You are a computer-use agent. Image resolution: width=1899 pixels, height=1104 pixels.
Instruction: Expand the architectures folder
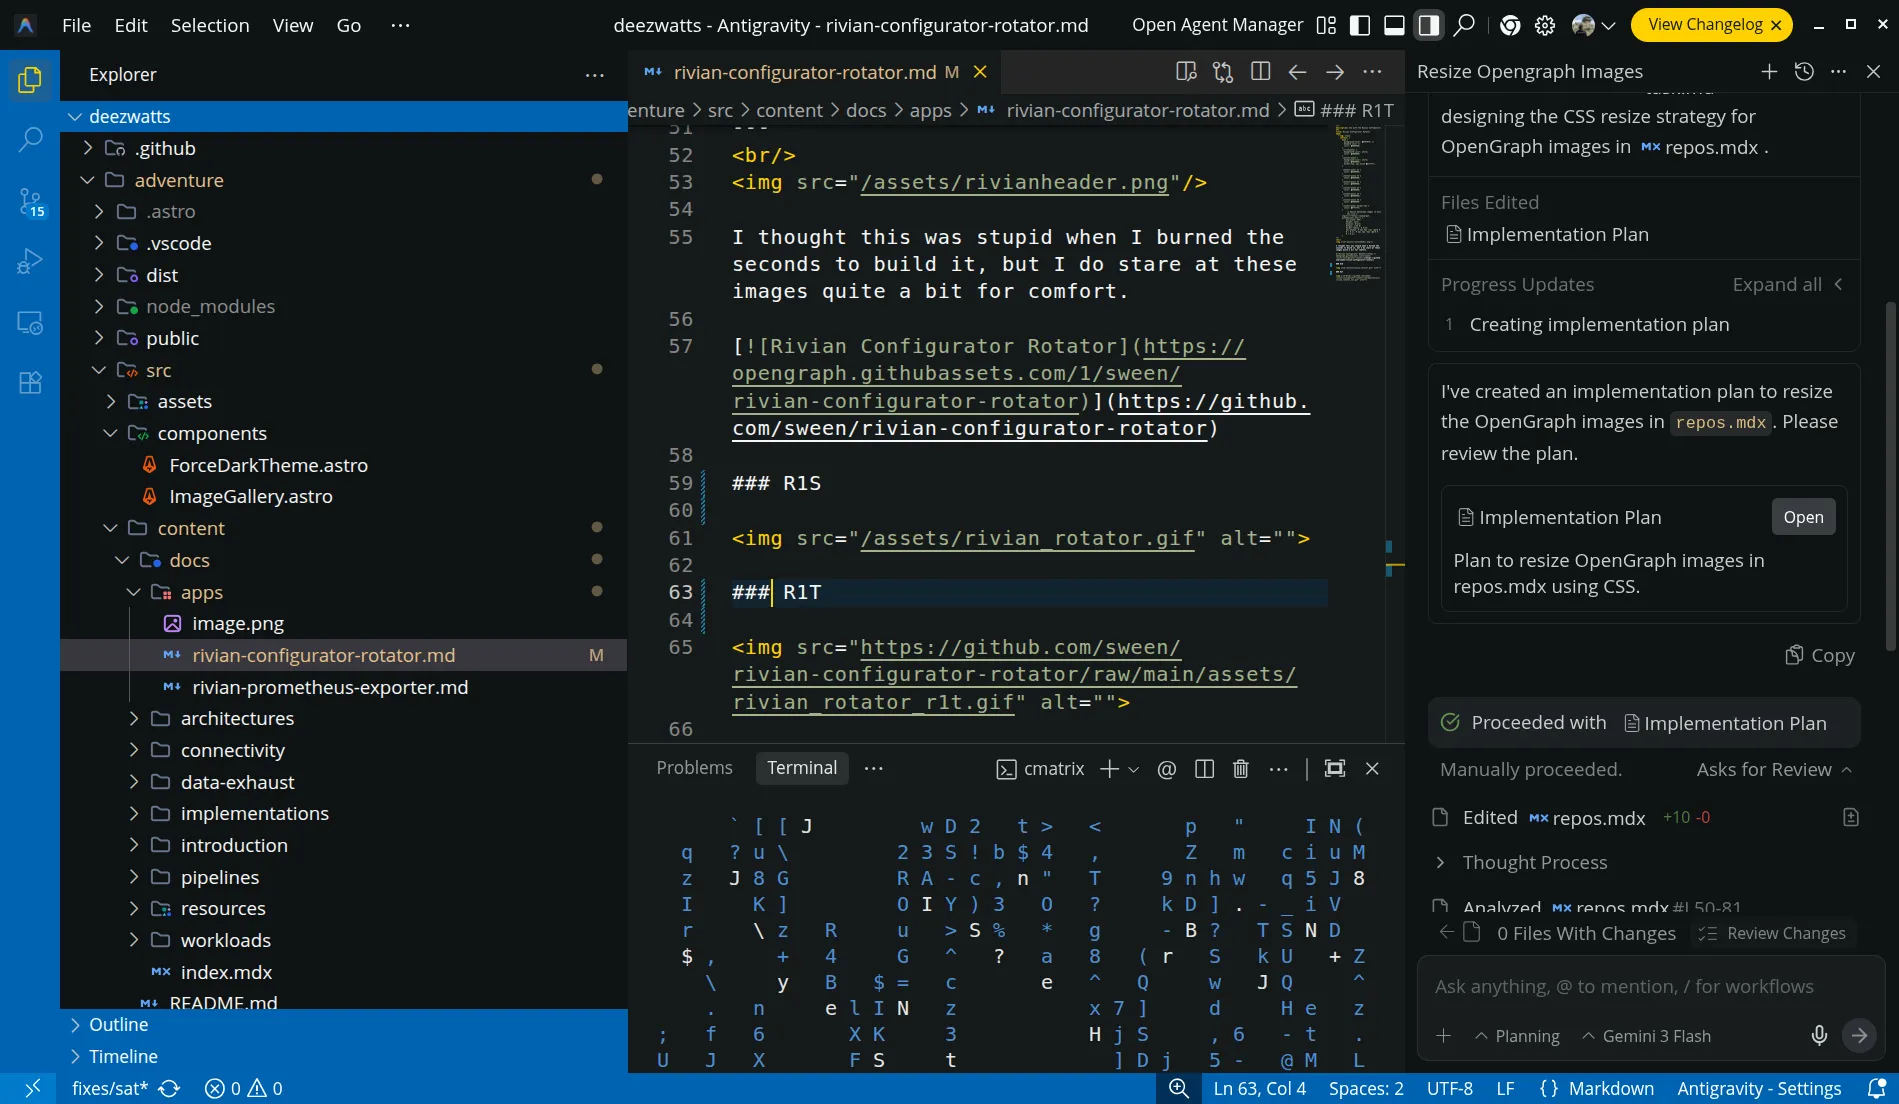tap(237, 719)
